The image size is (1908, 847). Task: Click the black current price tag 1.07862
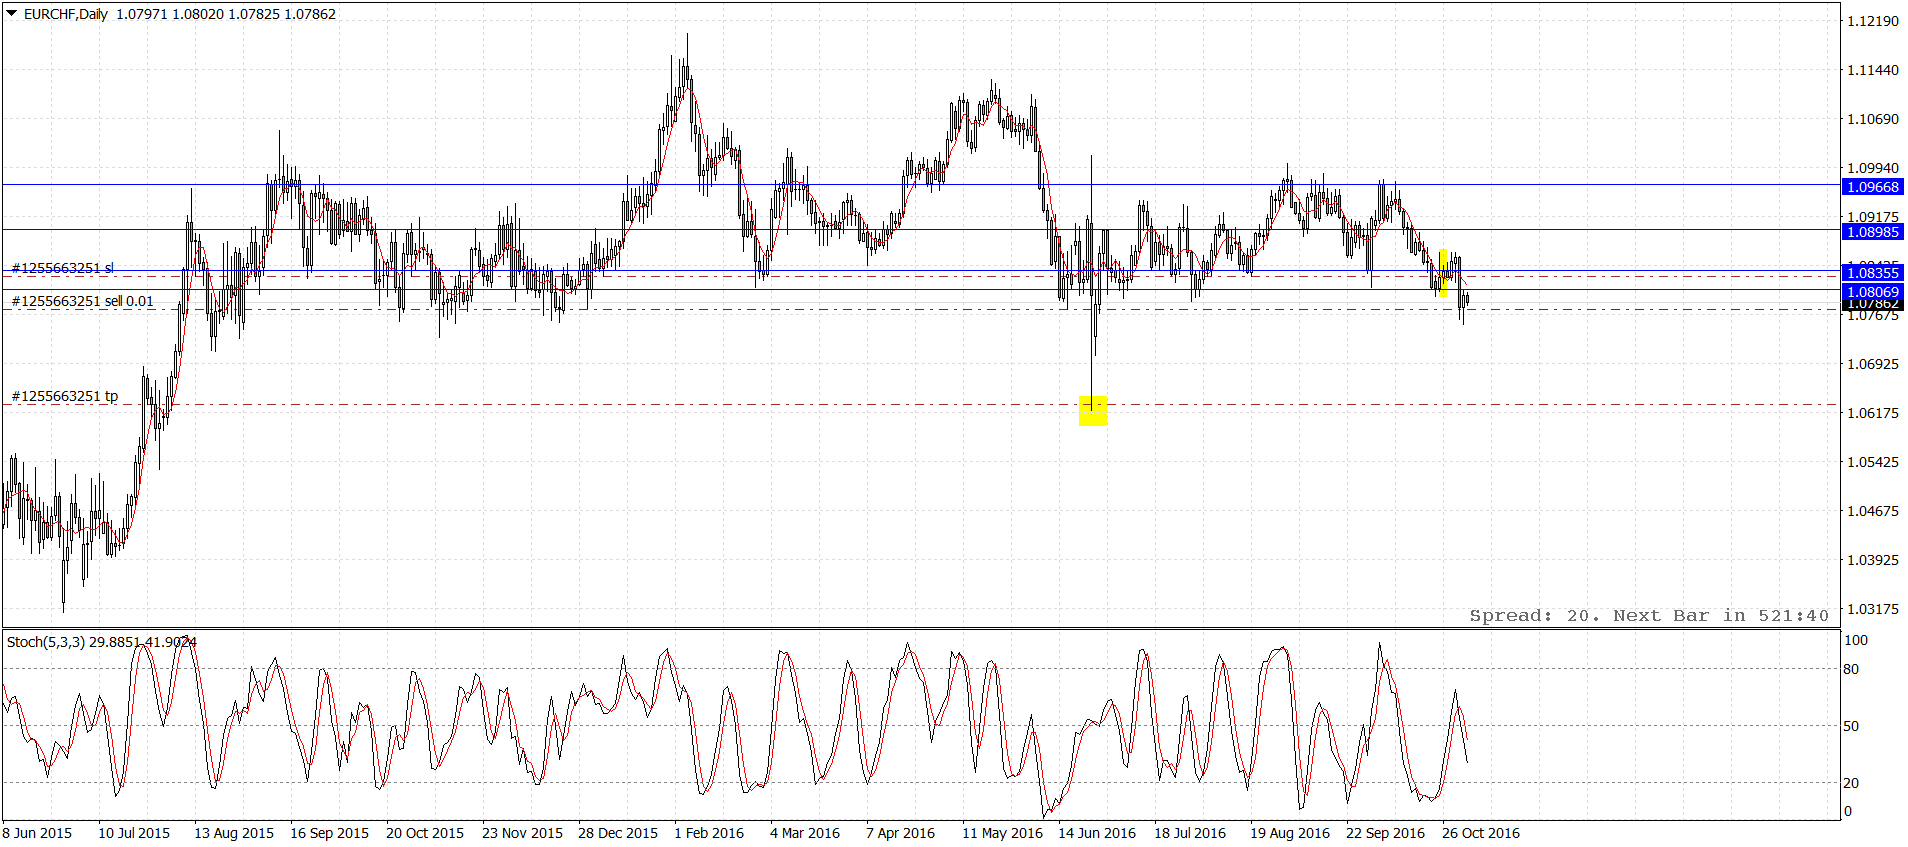coord(1873,305)
